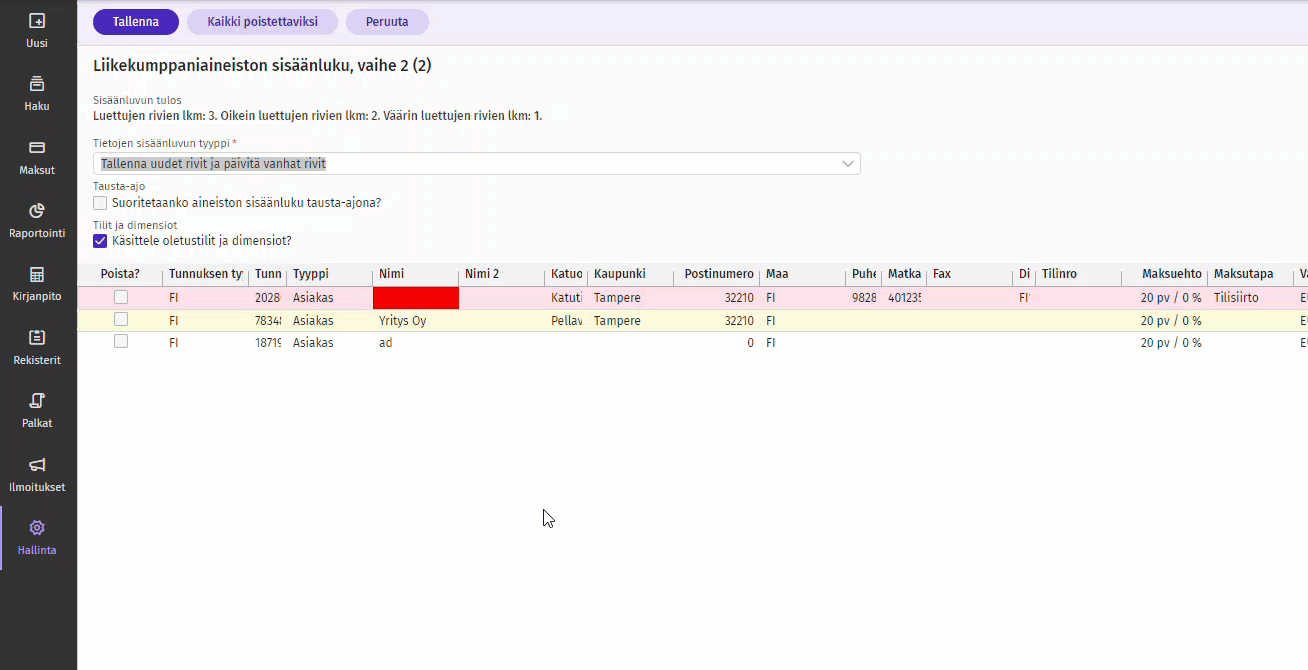
Task: Select the Kirjanpito calculator icon
Action: pyautogui.click(x=37, y=274)
